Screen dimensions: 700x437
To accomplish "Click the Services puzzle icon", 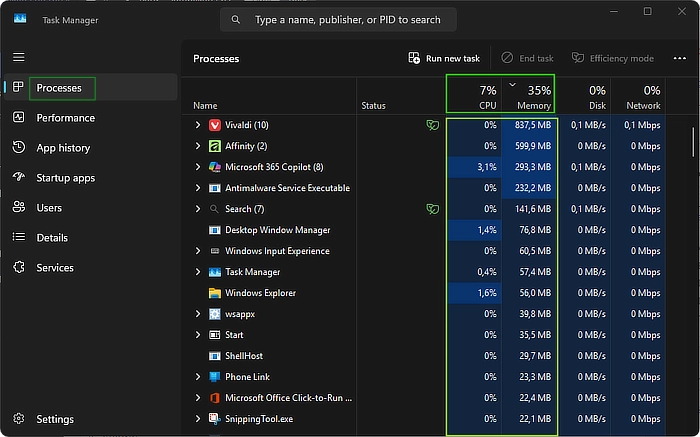I will tap(19, 267).
